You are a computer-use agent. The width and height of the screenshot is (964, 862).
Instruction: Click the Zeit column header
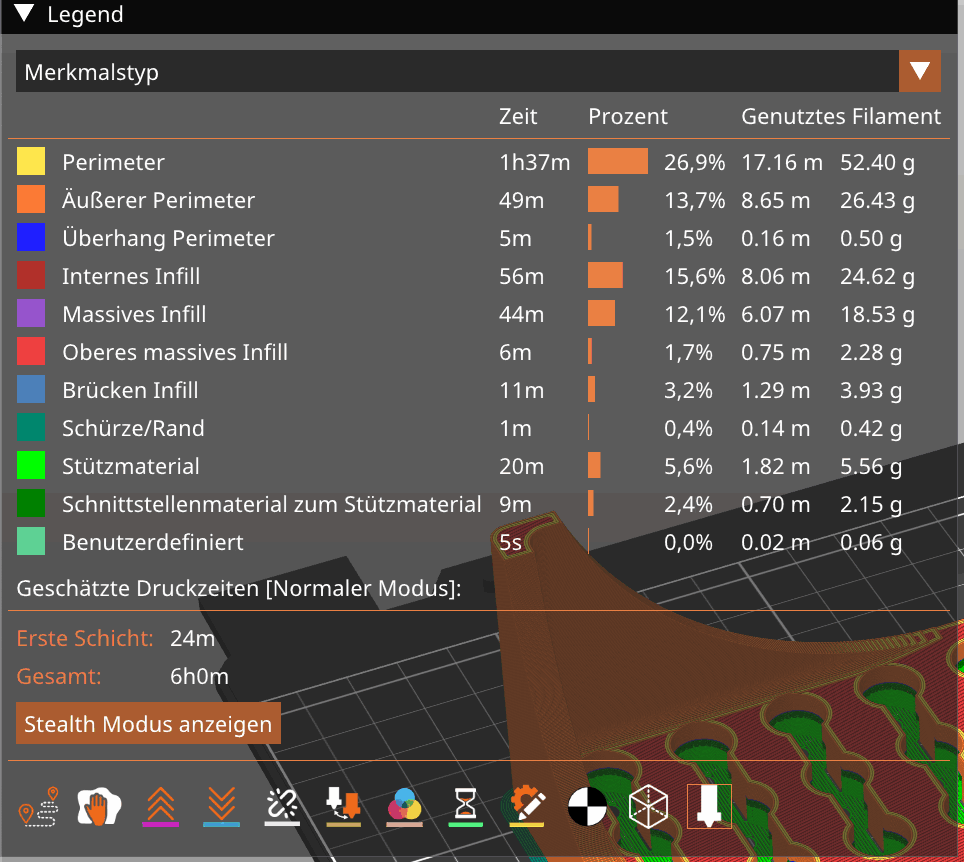518,116
